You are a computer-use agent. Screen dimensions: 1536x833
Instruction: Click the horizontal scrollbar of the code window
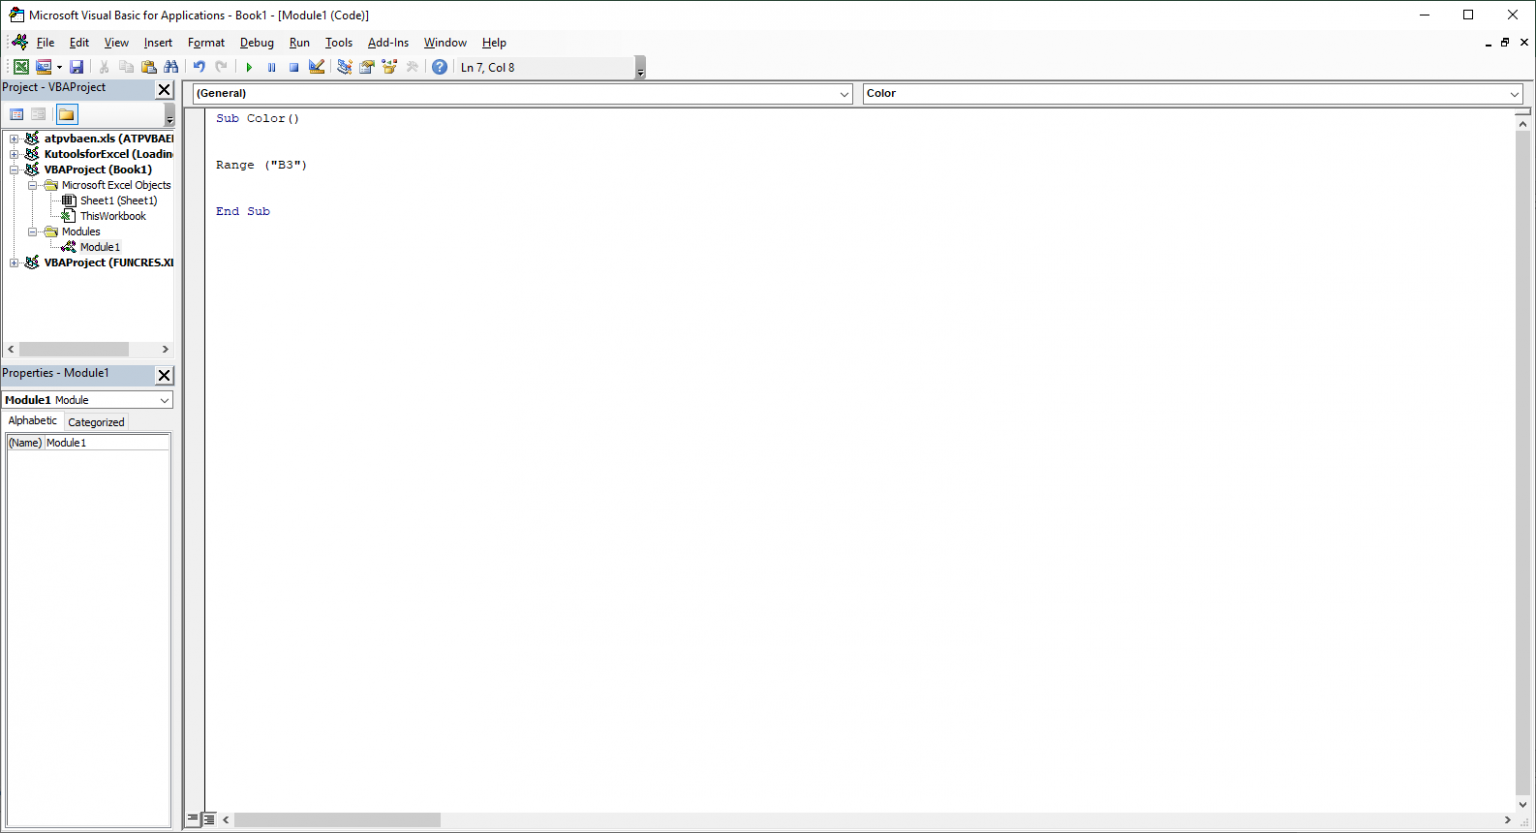click(x=337, y=819)
